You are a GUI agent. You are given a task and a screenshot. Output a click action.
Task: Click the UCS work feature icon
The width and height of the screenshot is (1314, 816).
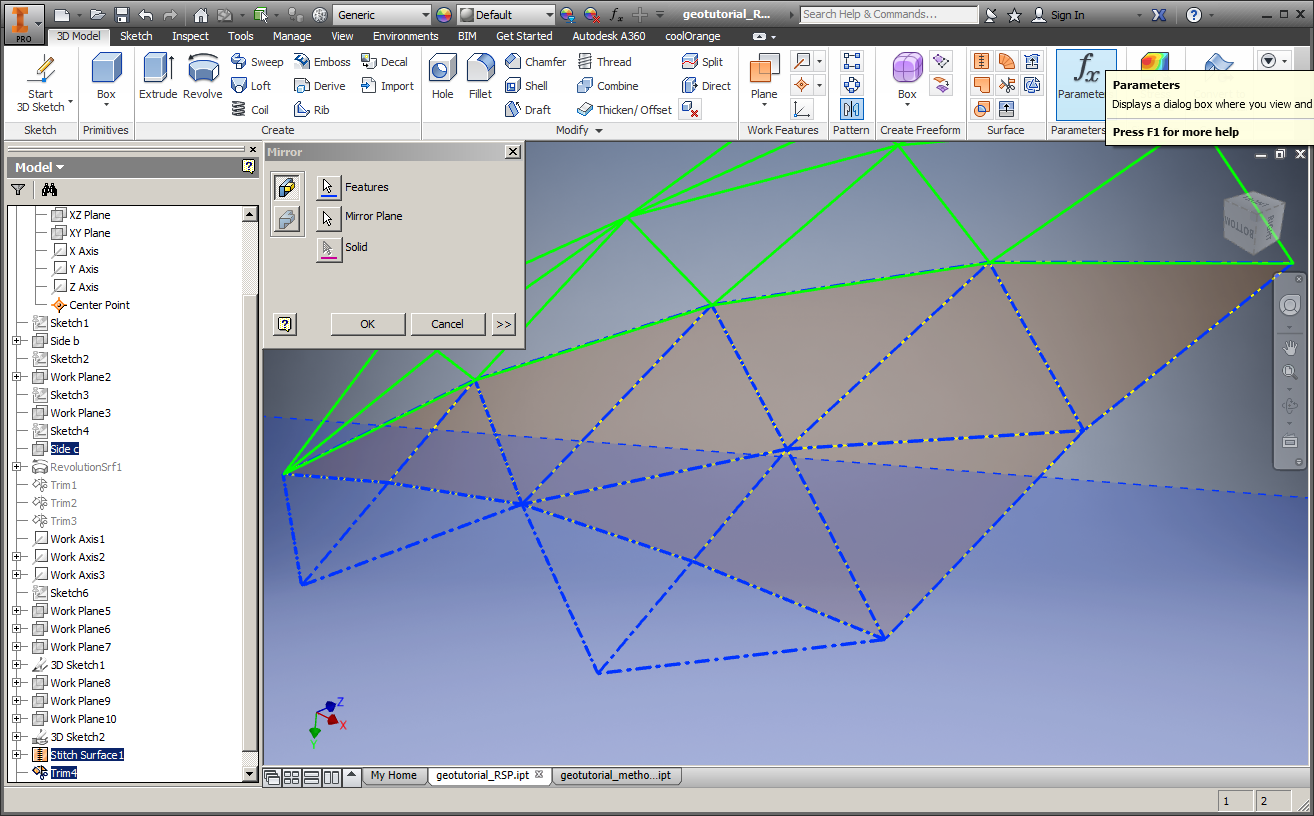802,109
